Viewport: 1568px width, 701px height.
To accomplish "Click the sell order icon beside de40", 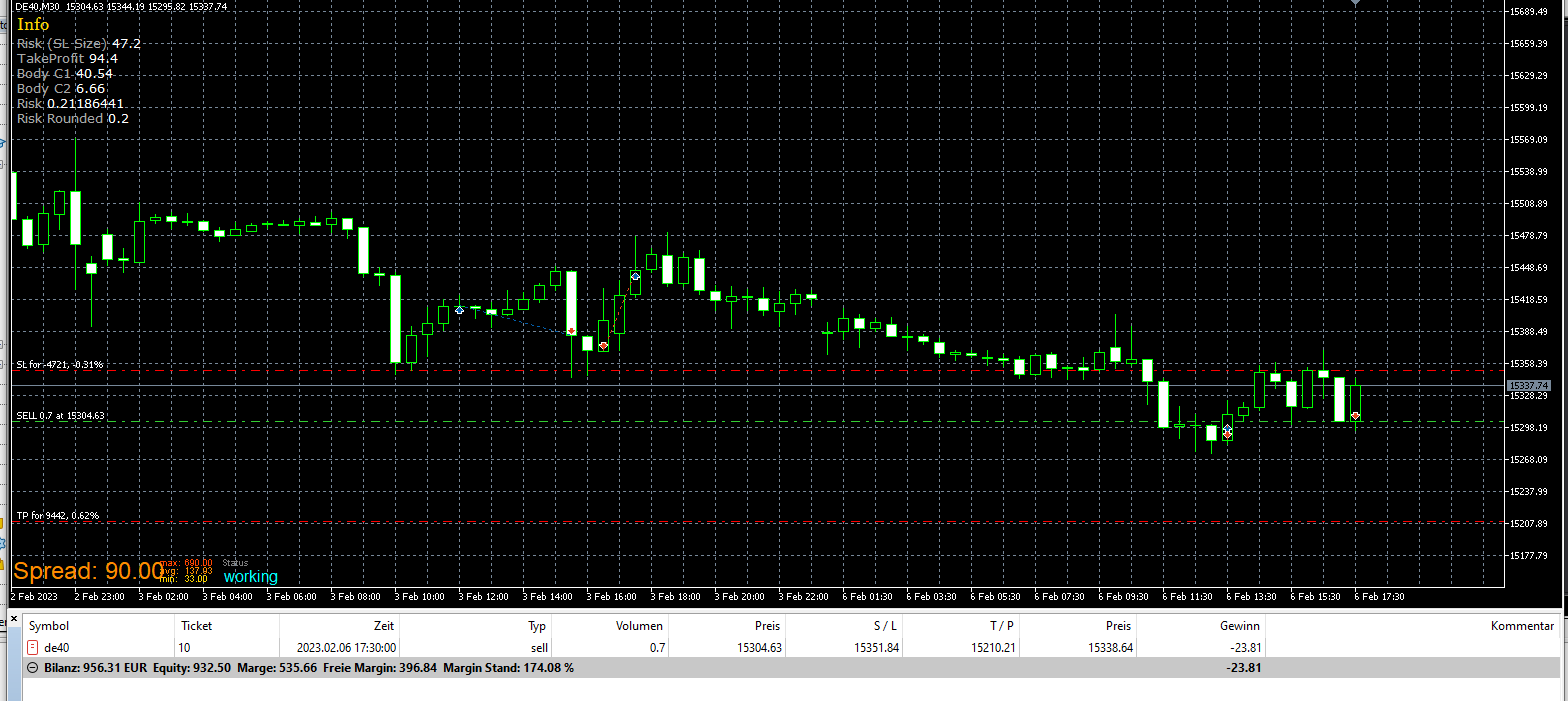I will (x=33, y=647).
